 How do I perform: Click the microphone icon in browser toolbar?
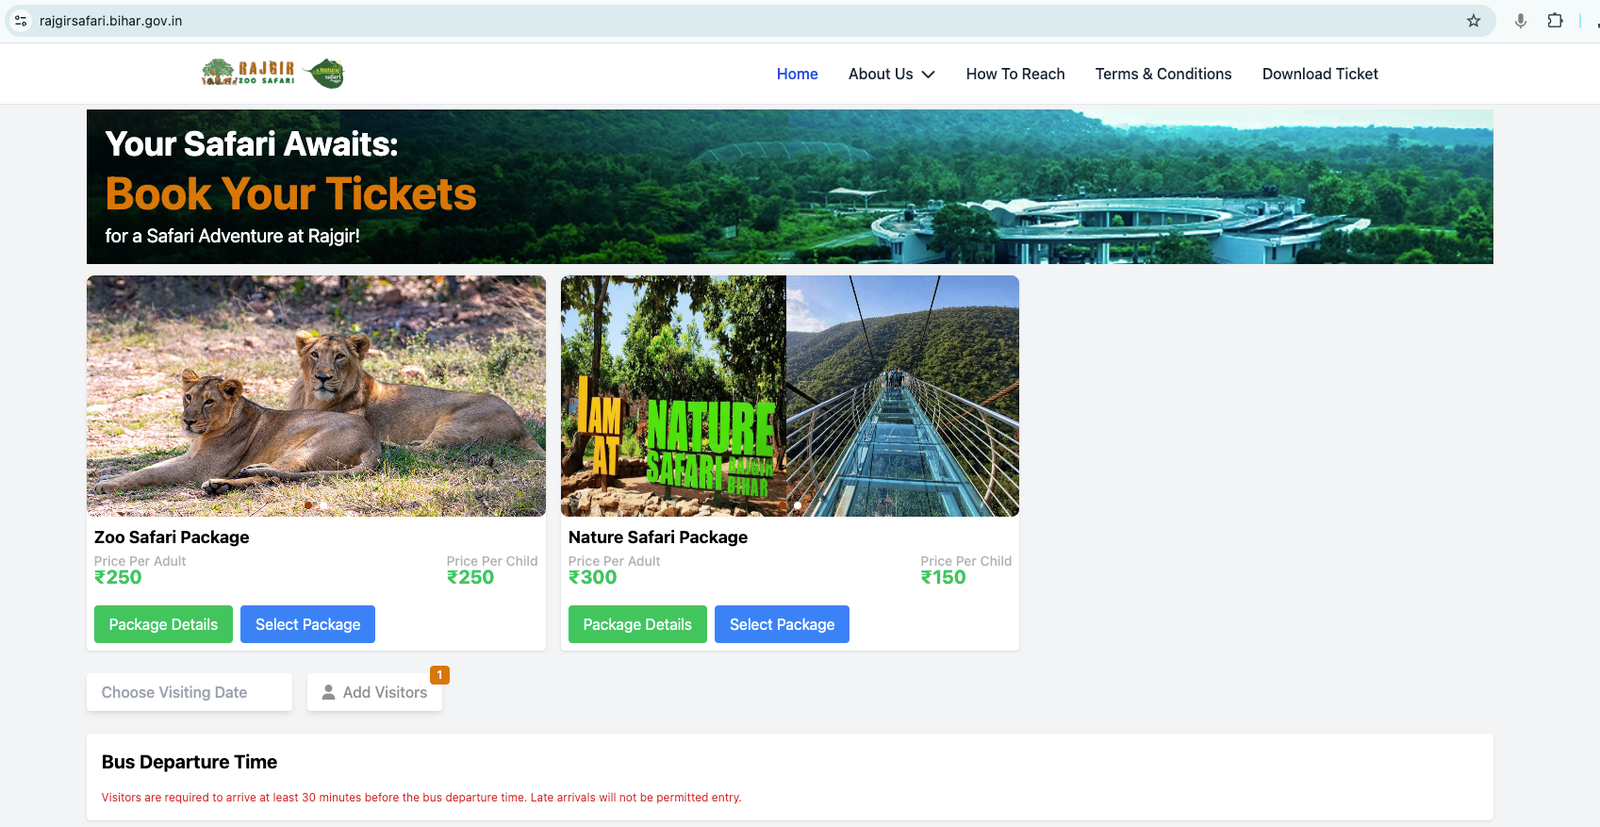pyautogui.click(x=1520, y=20)
